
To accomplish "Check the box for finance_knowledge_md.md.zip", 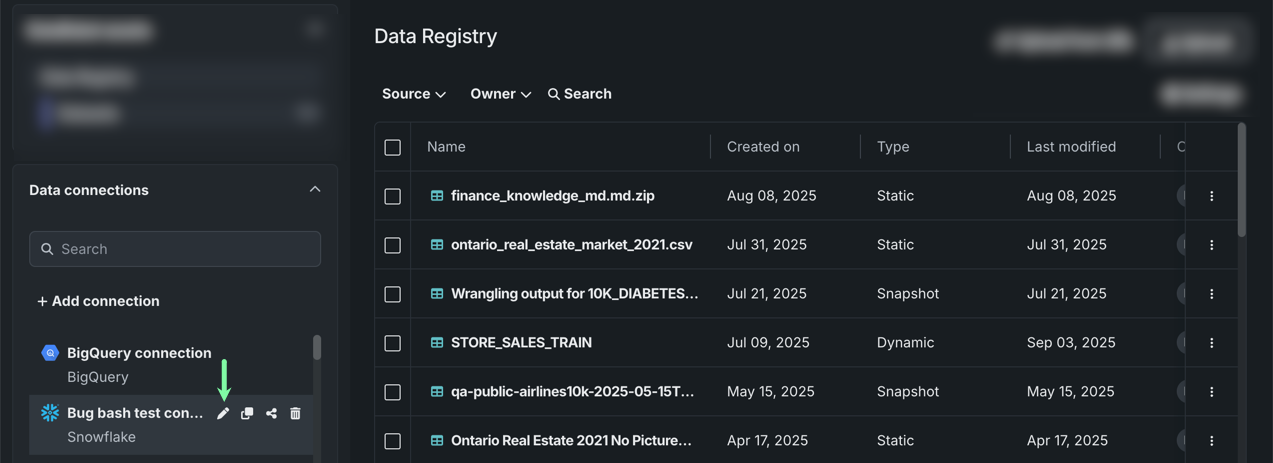I will tap(393, 196).
